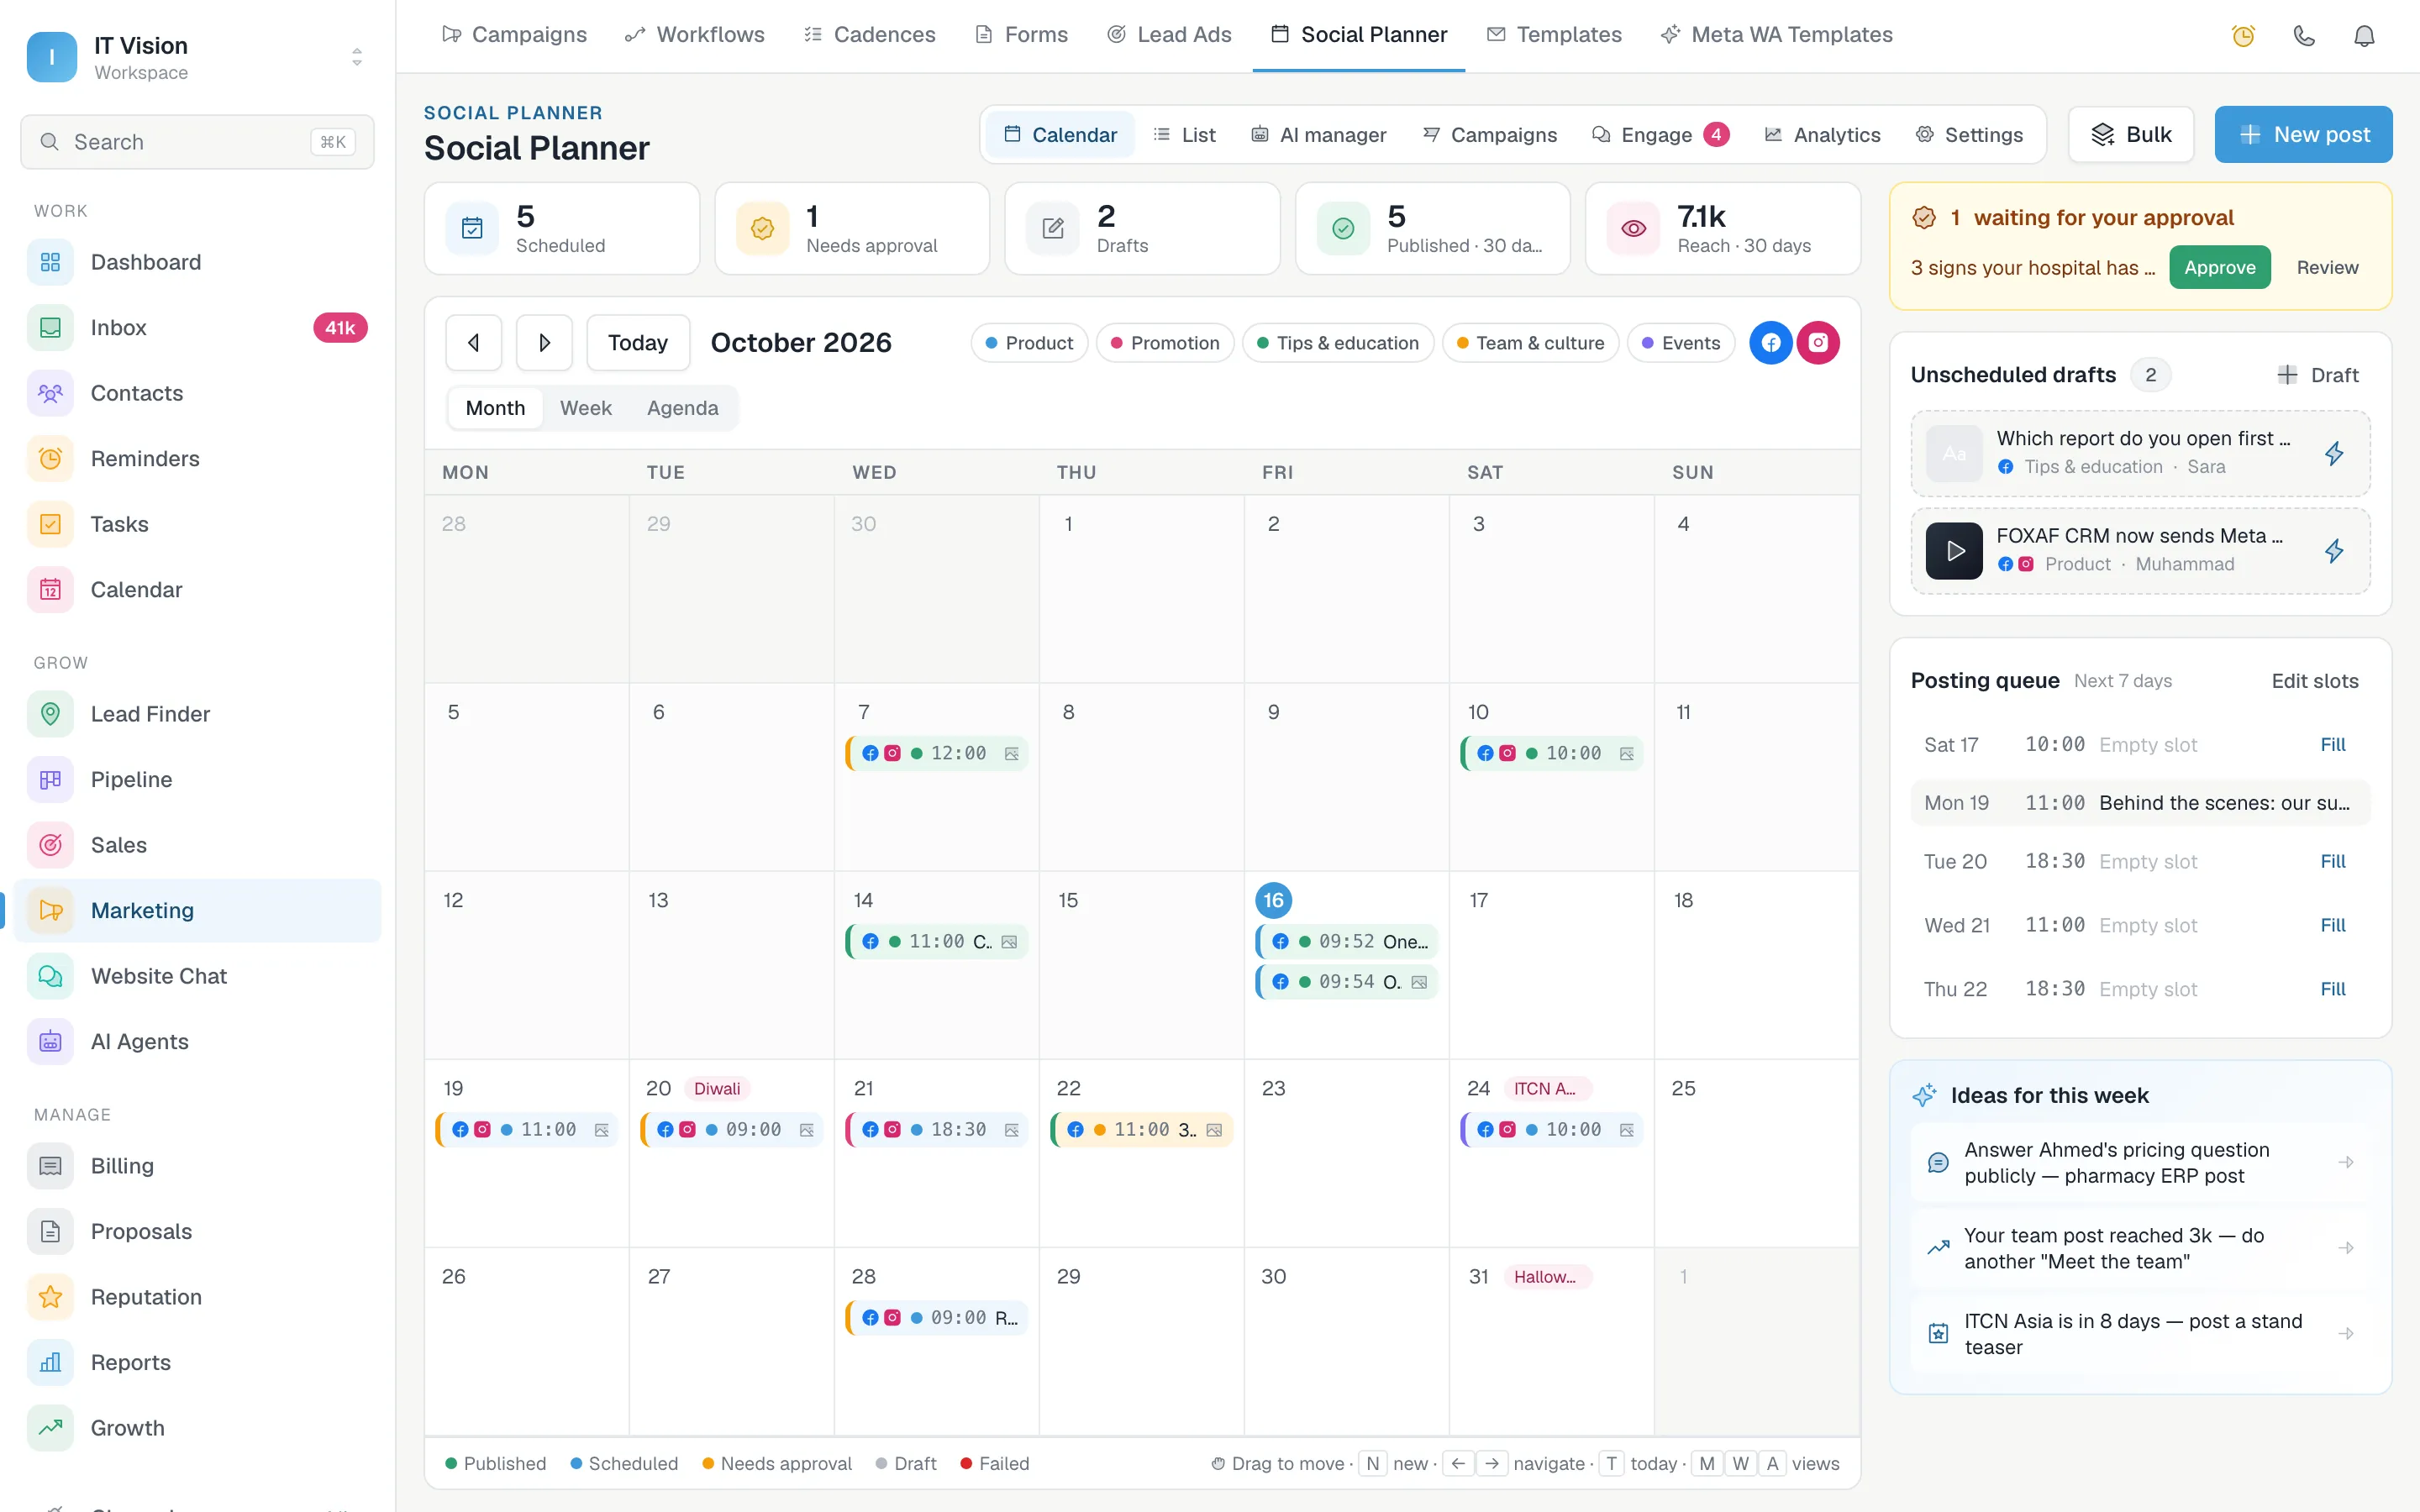Open Proposals in the sidebar
This screenshot has width=2420, height=1512.
pyautogui.click(x=198, y=1232)
